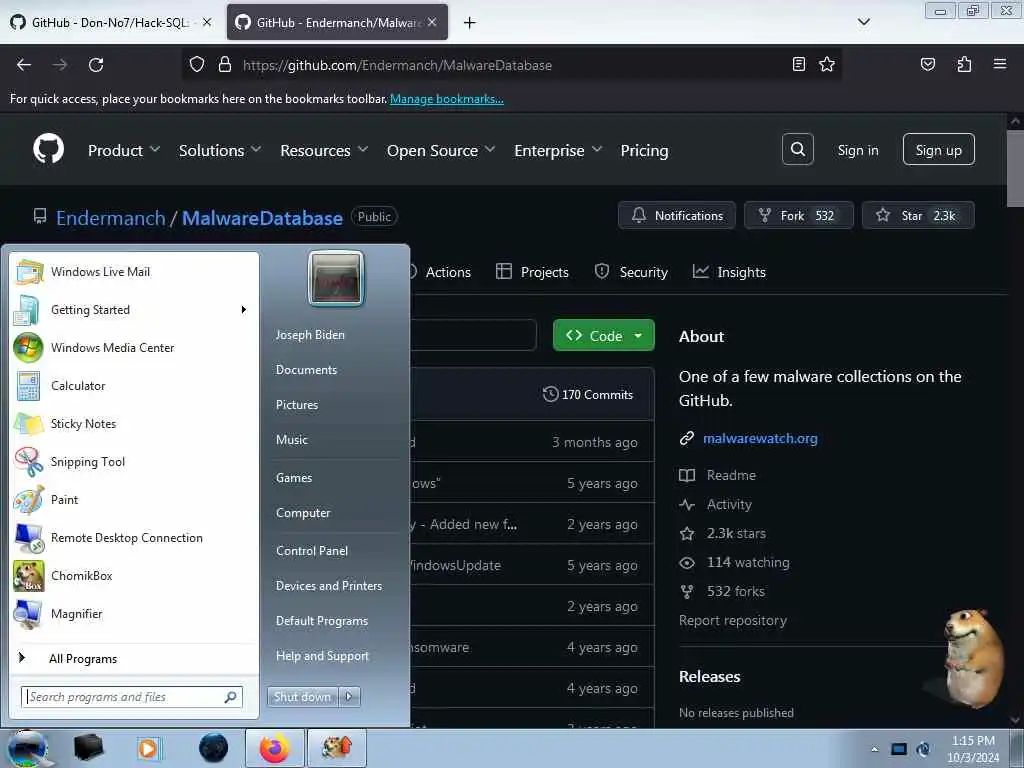Viewport: 1024px width, 768px height.
Task: Open the Pocket save icon
Action: coord(927,64)
